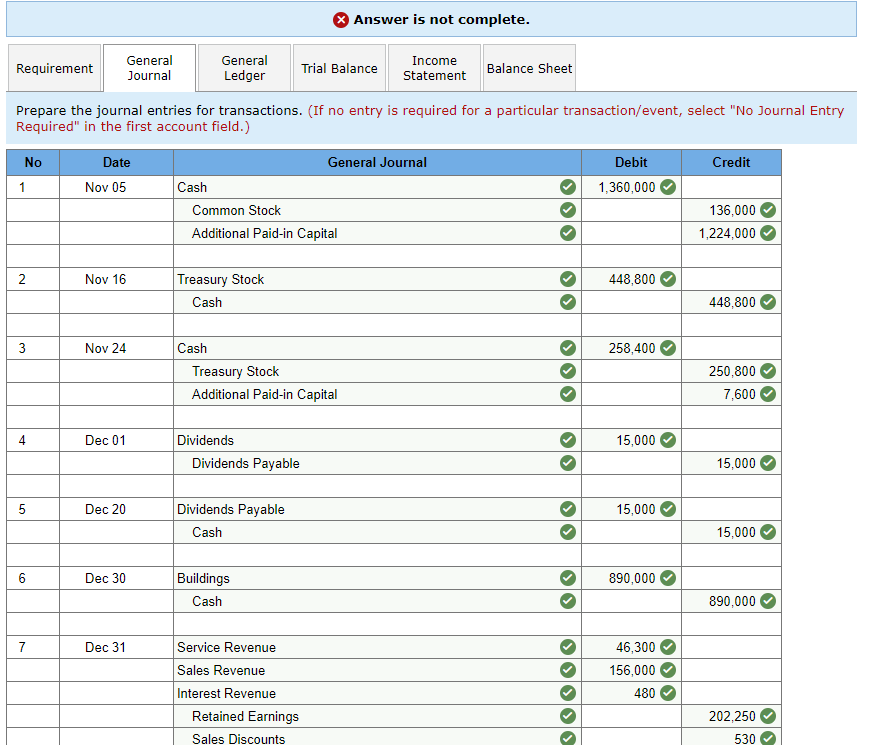The image size is (869, 750).
Task: Click checkmark beside 250,800 credit amount
Action: point(768,371)
